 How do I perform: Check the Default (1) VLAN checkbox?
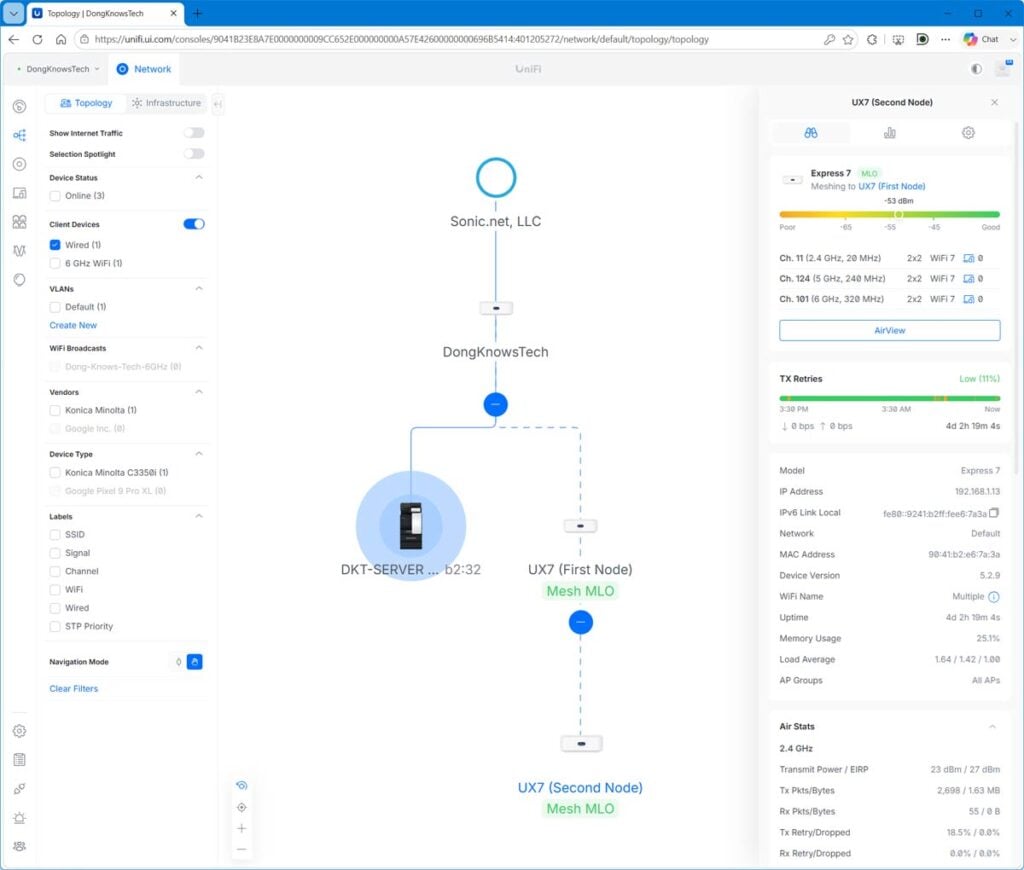coord(55,307)
